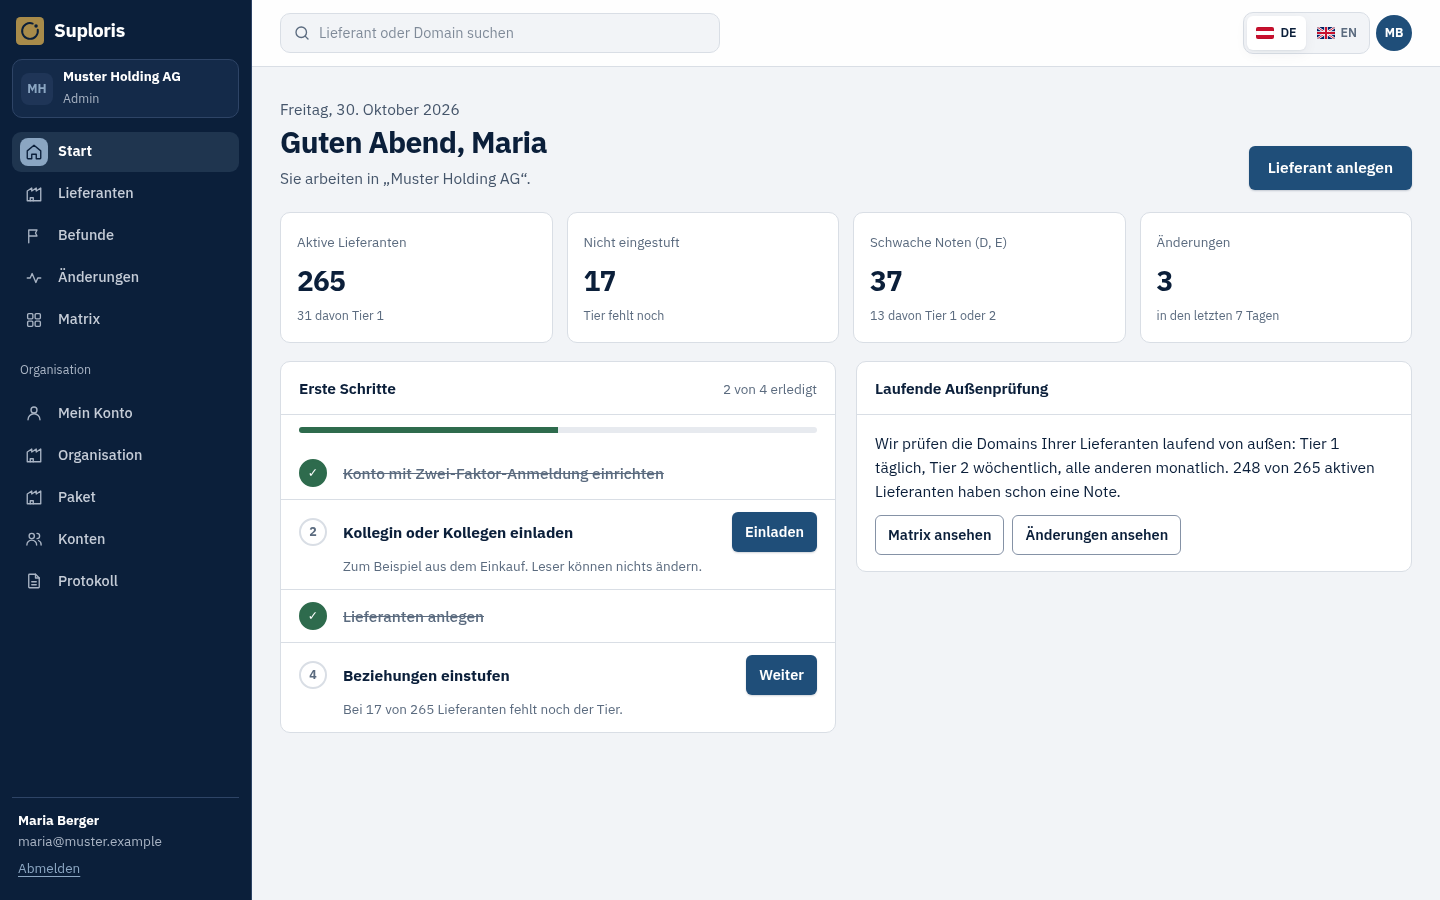Switch language to DE

tap(1276, 33)
